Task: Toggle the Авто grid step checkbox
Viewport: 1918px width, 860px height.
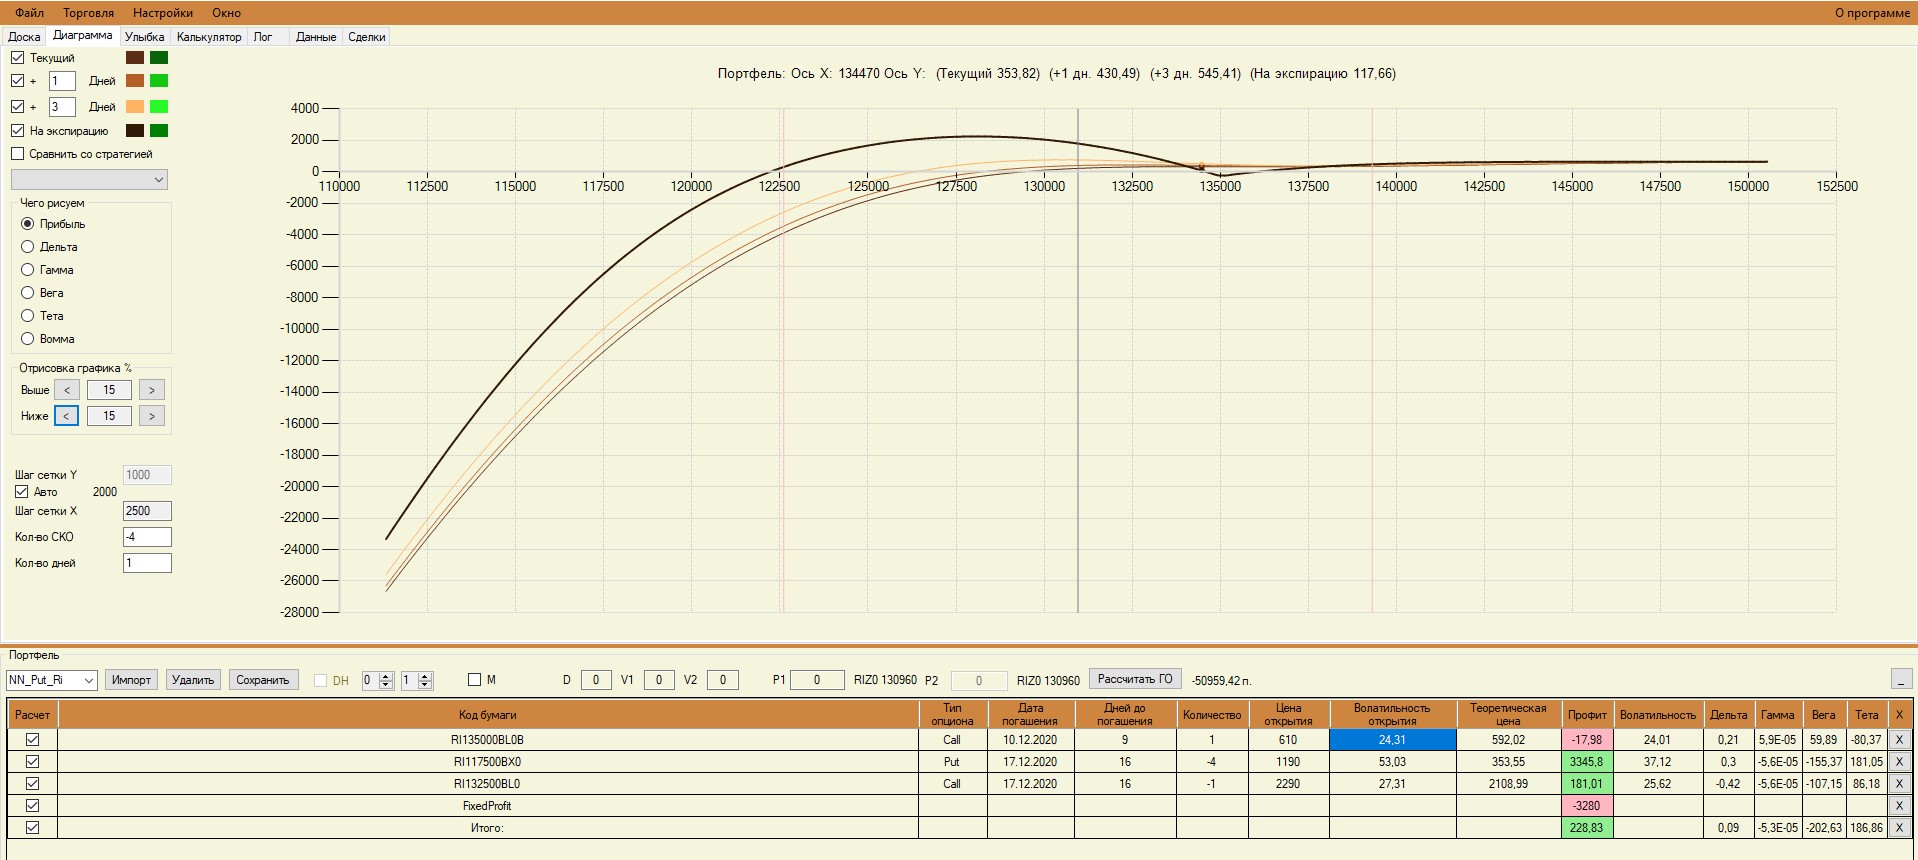Action: click(x=21, y=492)
